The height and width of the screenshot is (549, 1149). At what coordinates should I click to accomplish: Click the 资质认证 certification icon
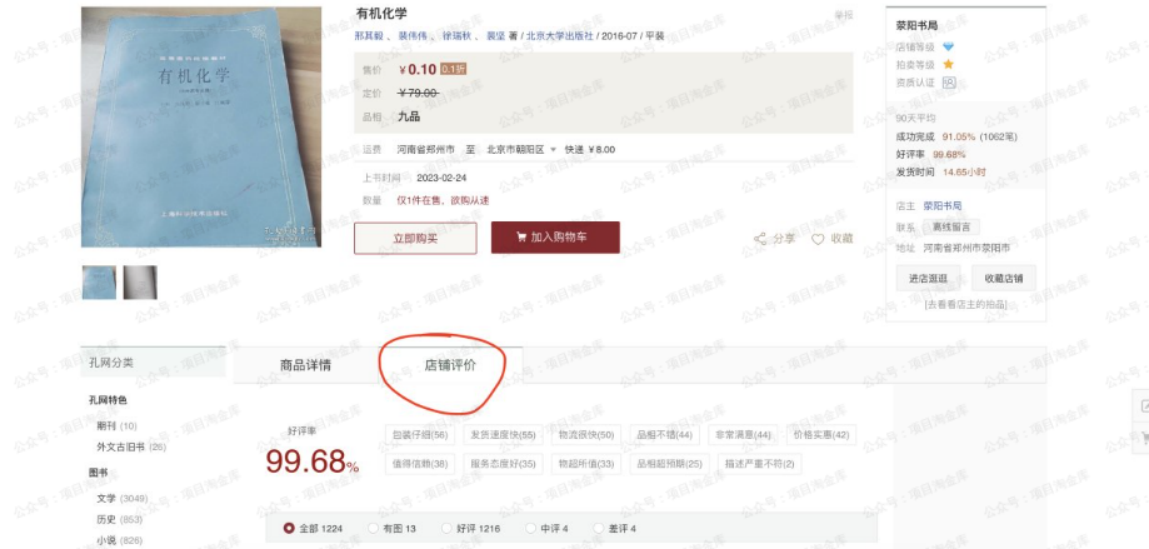point(949,83)
